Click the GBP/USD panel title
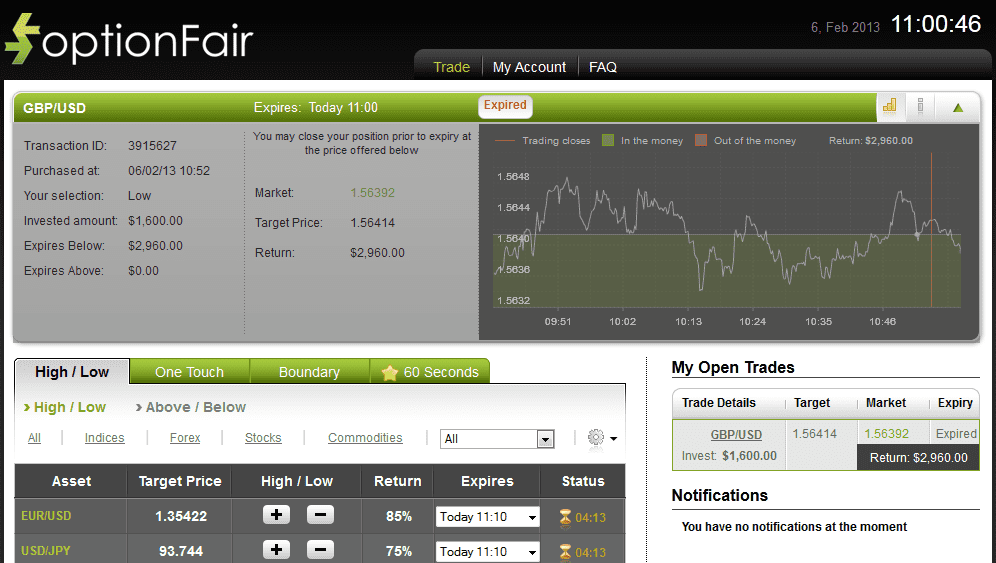This screenshot has height=563, width=996. pyautogui.click(x=55, y=108)
